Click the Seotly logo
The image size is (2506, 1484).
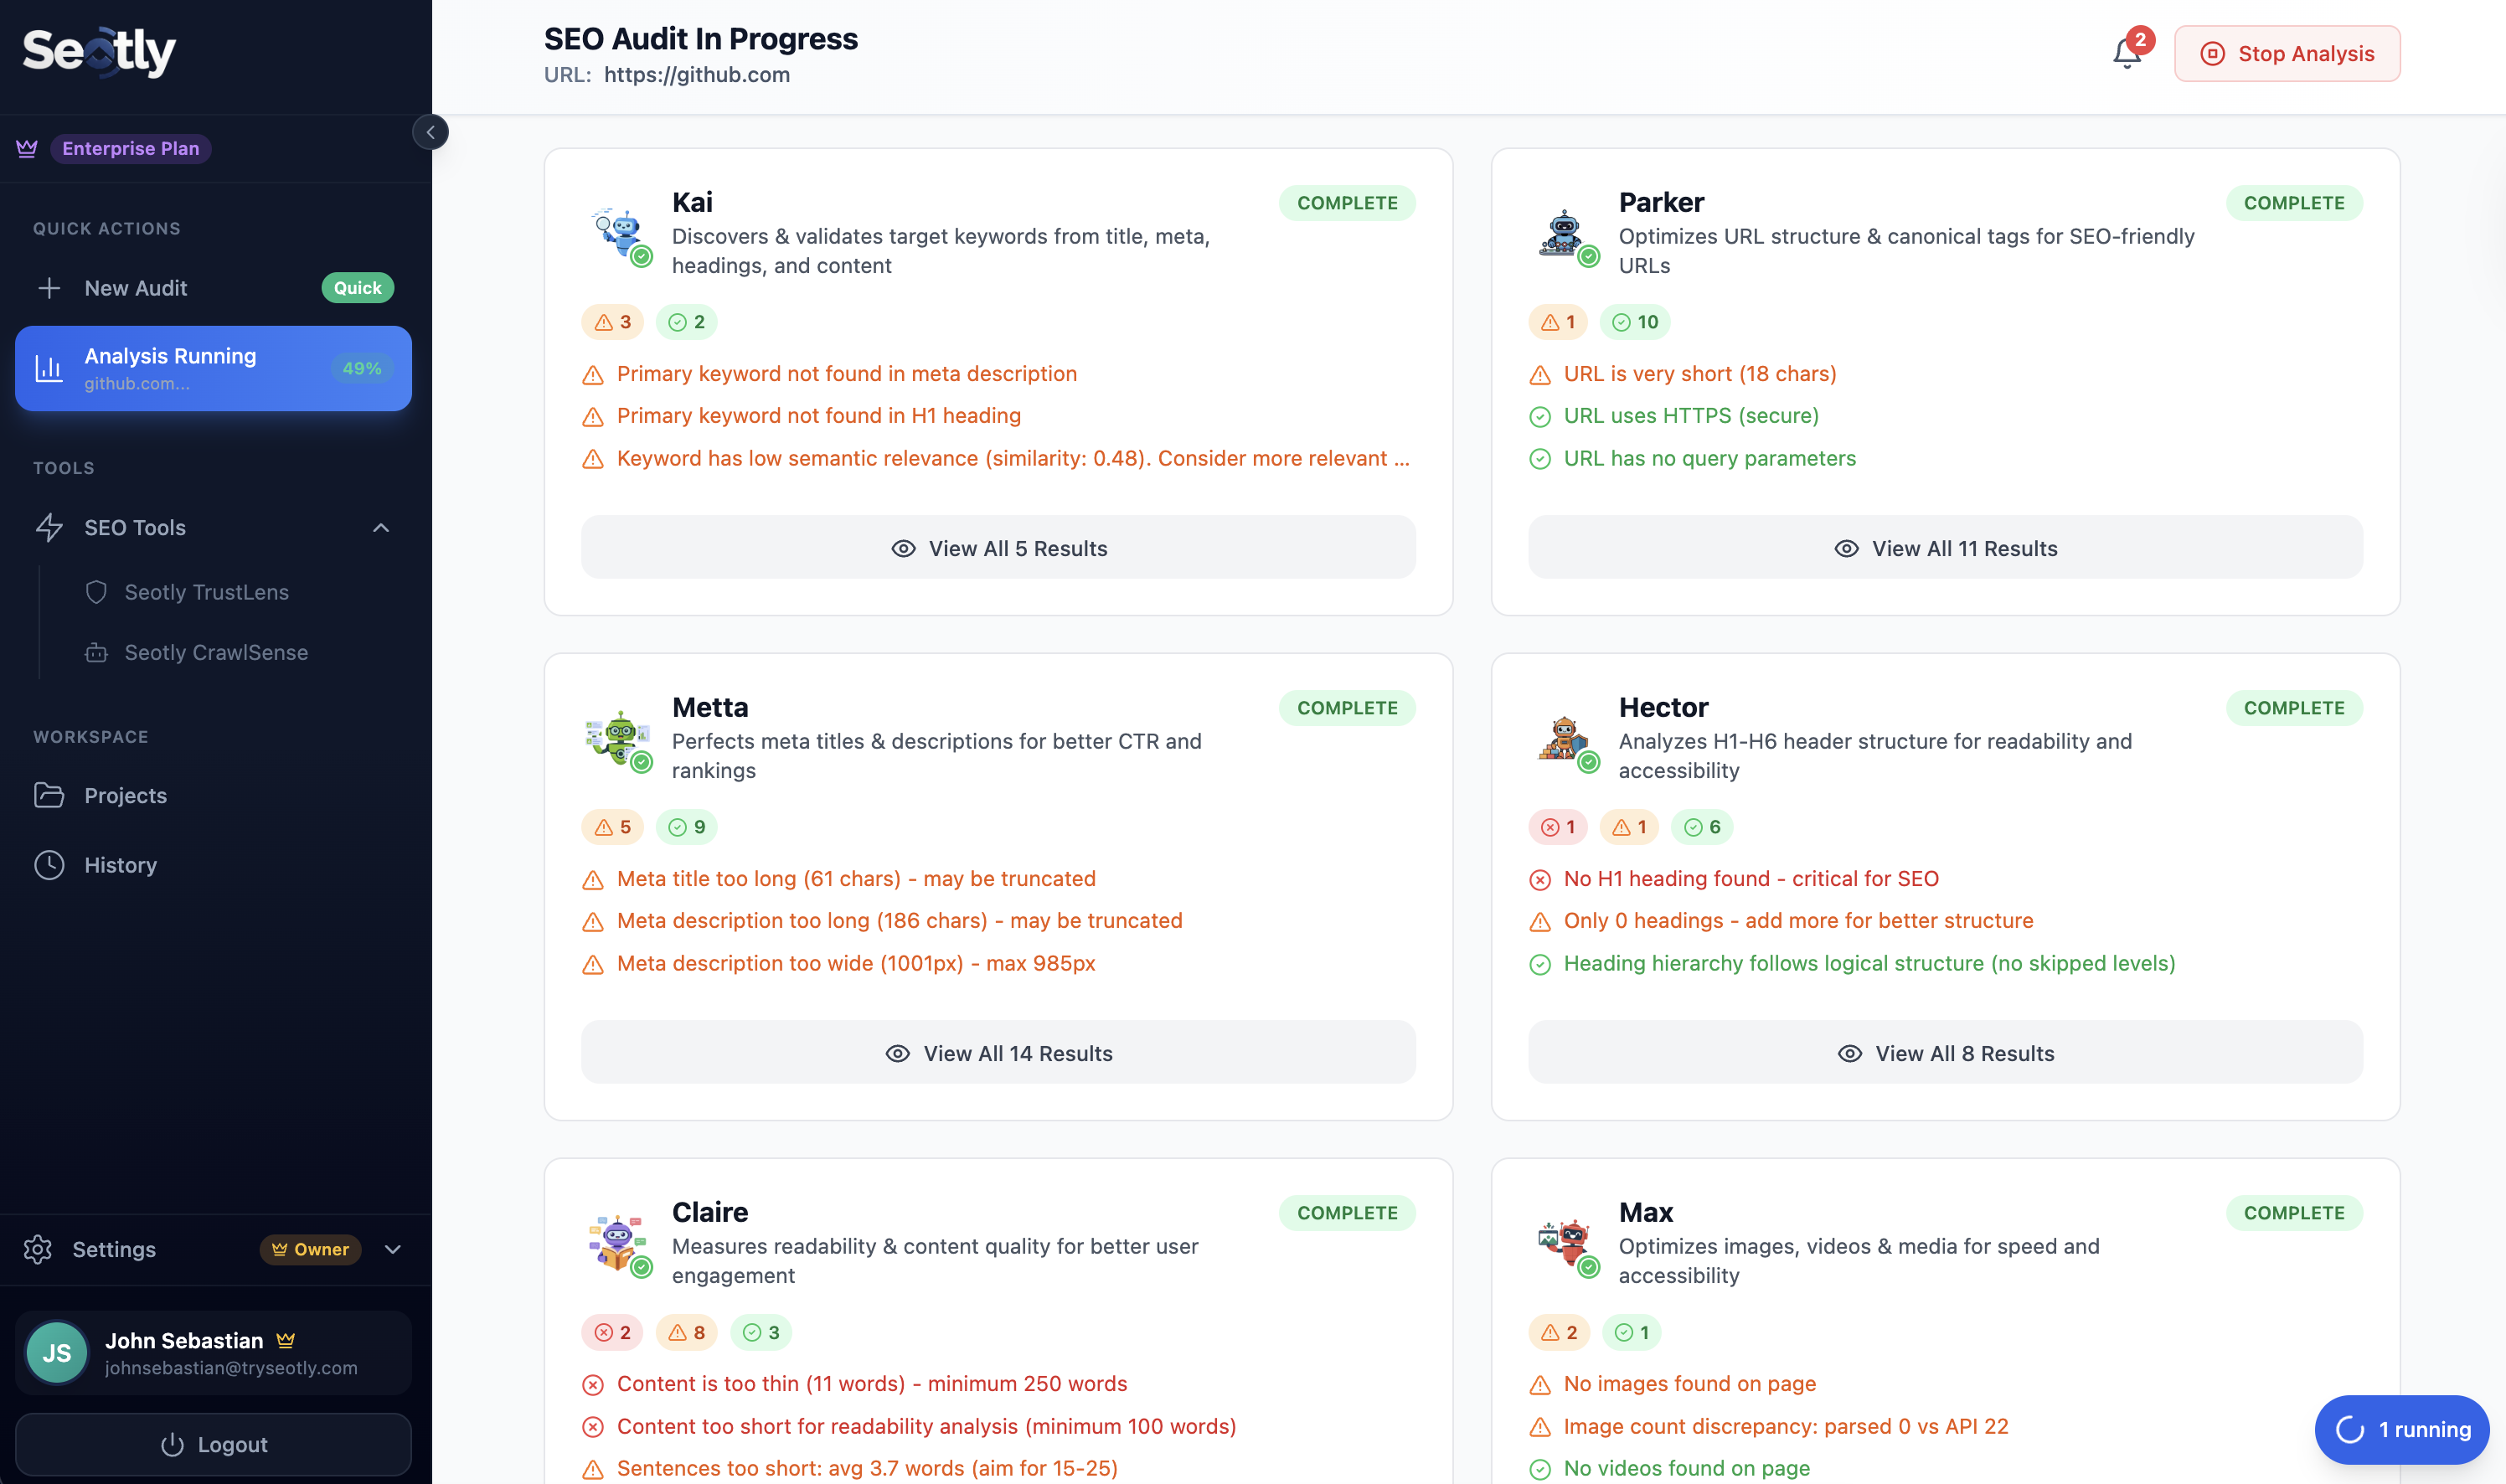click(x=98, y=52)
